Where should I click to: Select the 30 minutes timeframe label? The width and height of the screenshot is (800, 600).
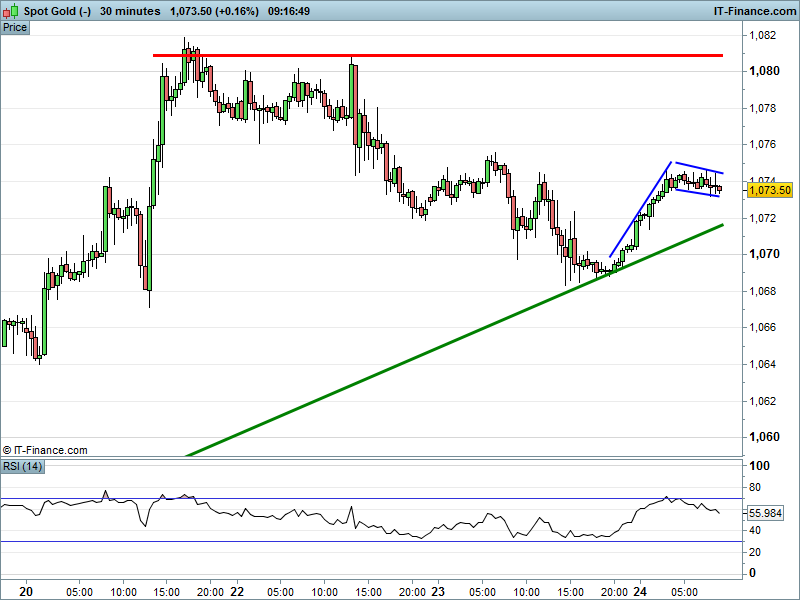coord(130,11)
